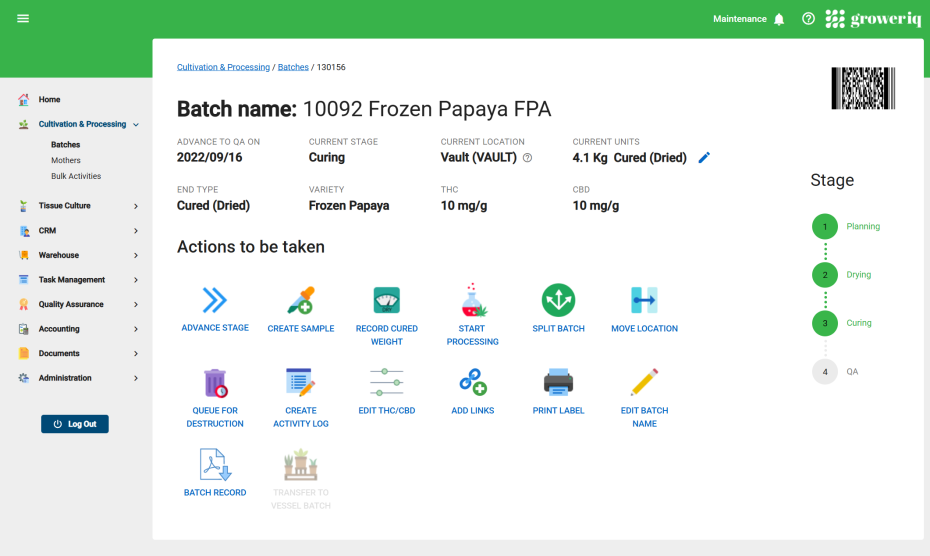Image resolution: width=930 pixels, height=556 pixels.
Task: Click the Edit Batch Name pencil icon
Action: [644, 382]
